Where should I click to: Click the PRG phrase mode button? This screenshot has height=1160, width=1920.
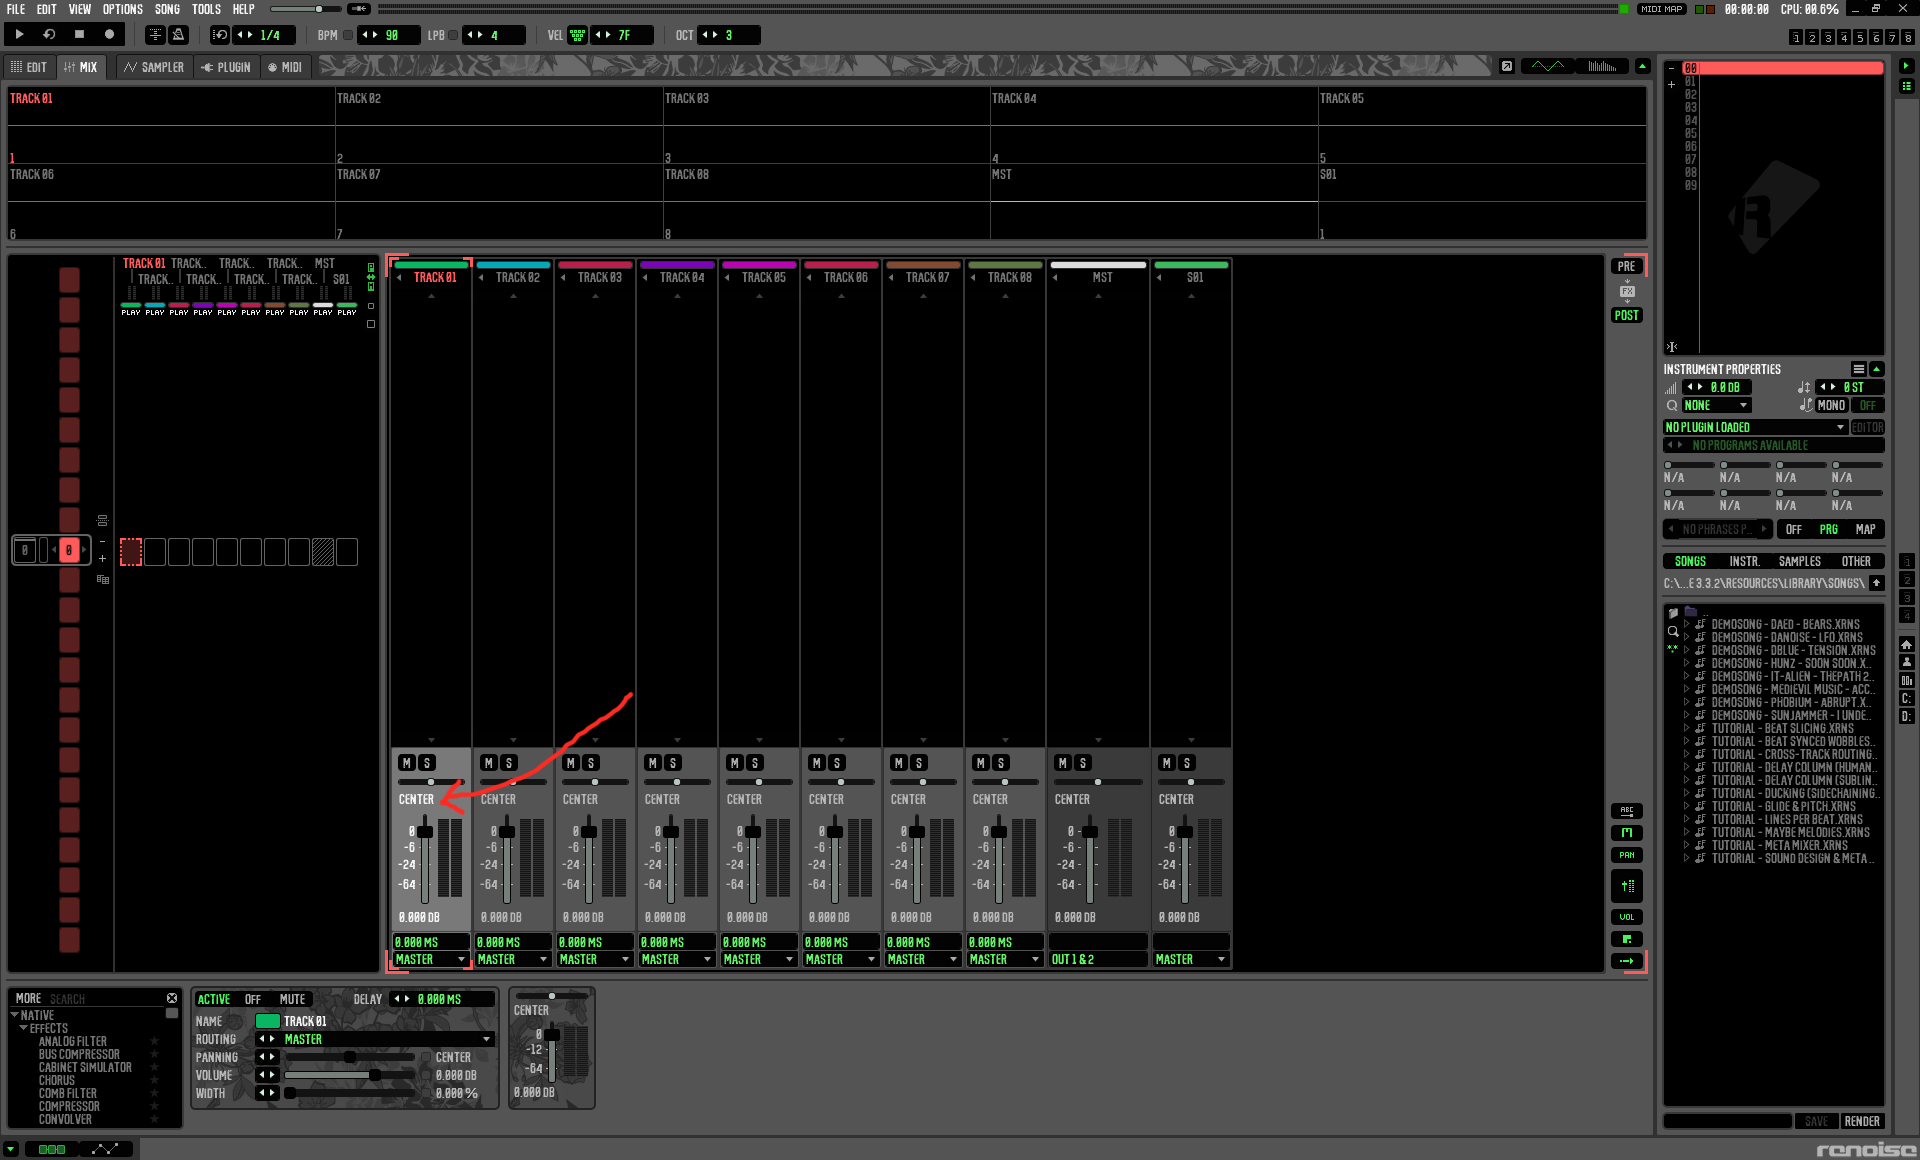click(1829, 529)
